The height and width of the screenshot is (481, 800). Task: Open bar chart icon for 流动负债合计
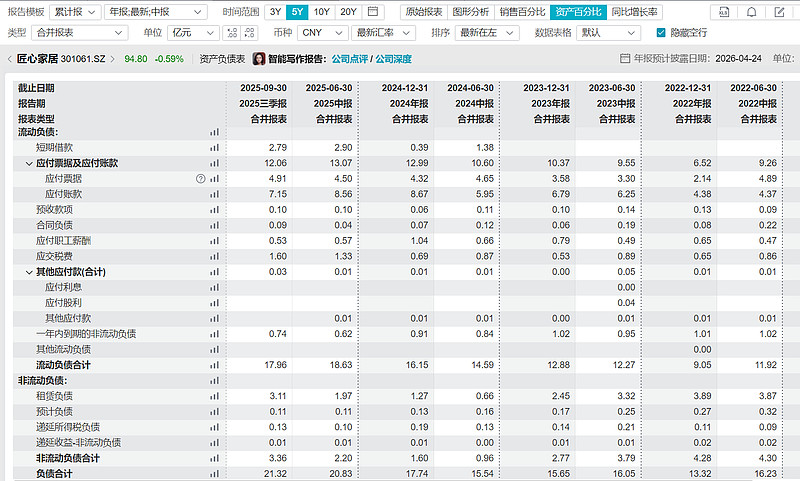pyautogui.click(x=214, y=365)
